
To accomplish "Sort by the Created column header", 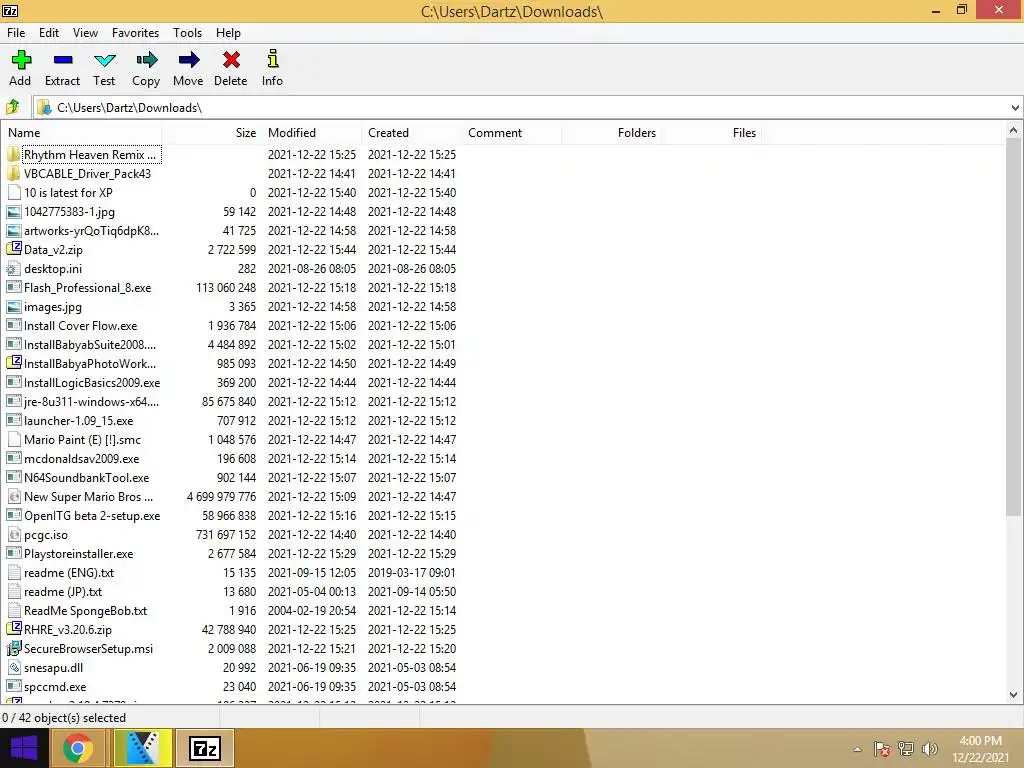I will coord(411,133).
